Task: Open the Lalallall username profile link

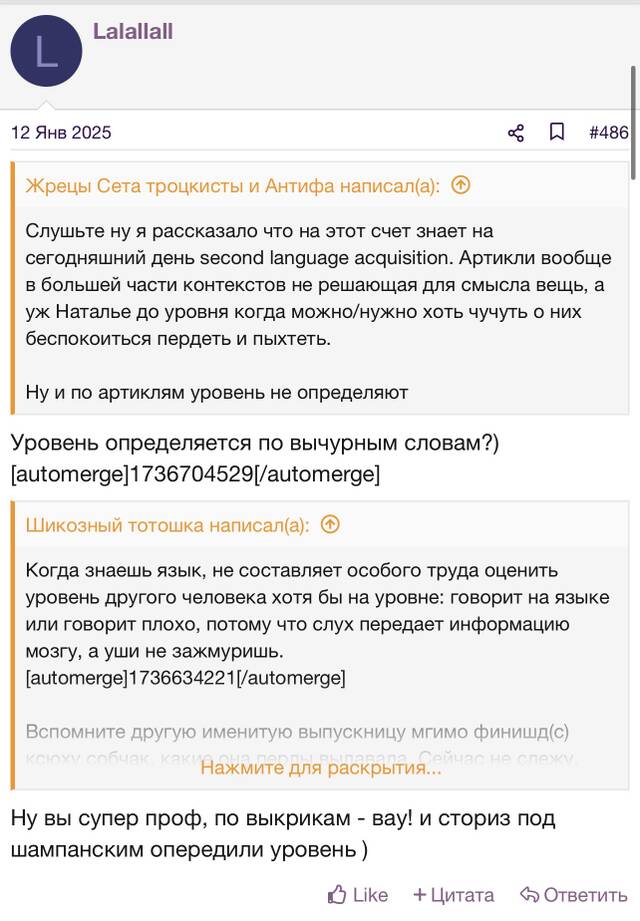Action: click(x=133, y=31)
